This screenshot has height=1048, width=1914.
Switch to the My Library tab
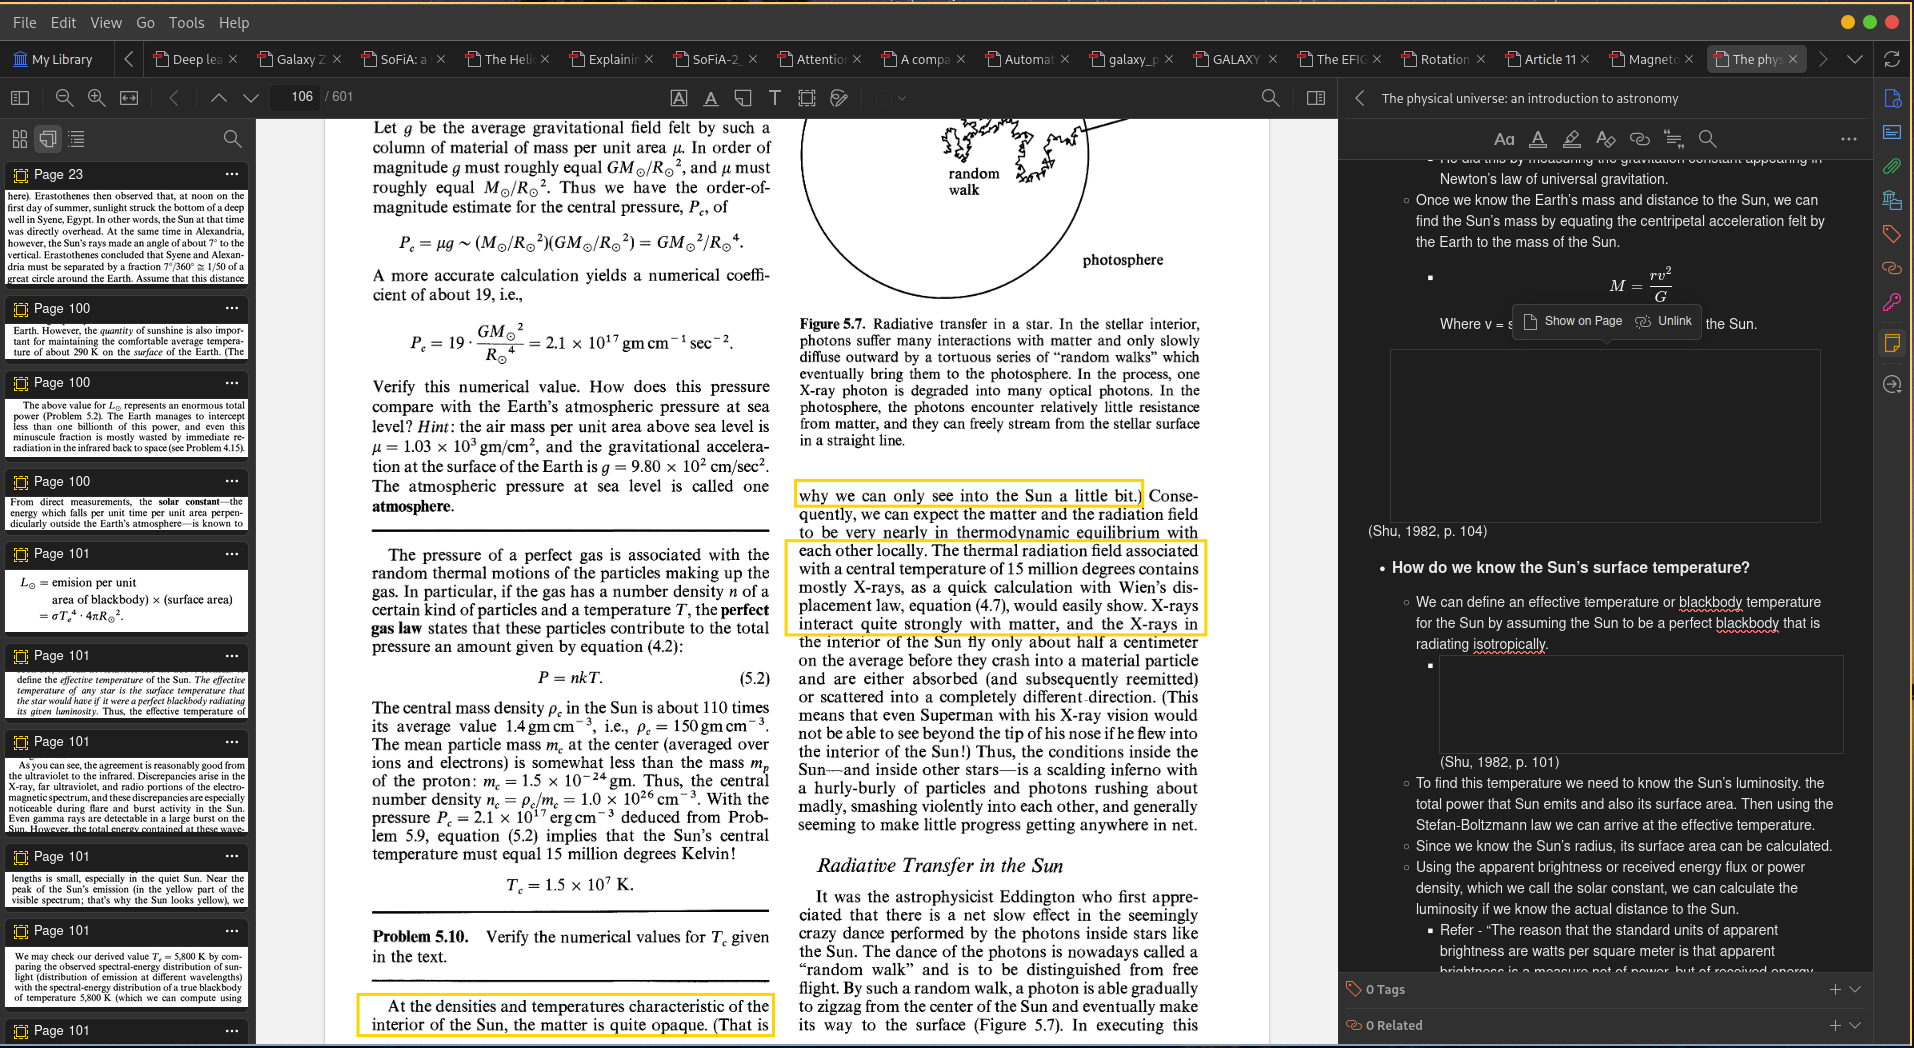click(53, 59)
